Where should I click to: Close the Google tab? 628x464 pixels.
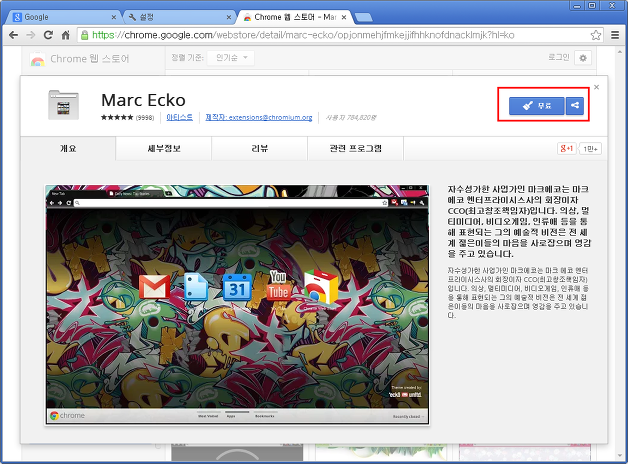114,17
